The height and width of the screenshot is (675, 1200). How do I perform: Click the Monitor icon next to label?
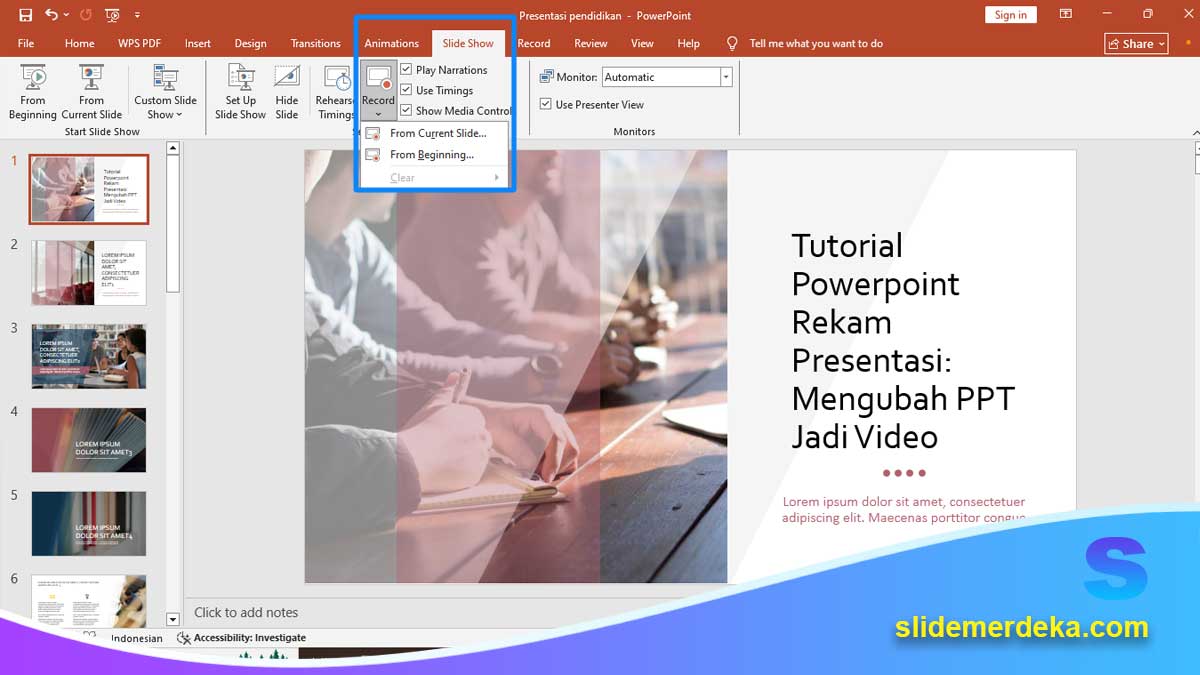coord(547,77)
